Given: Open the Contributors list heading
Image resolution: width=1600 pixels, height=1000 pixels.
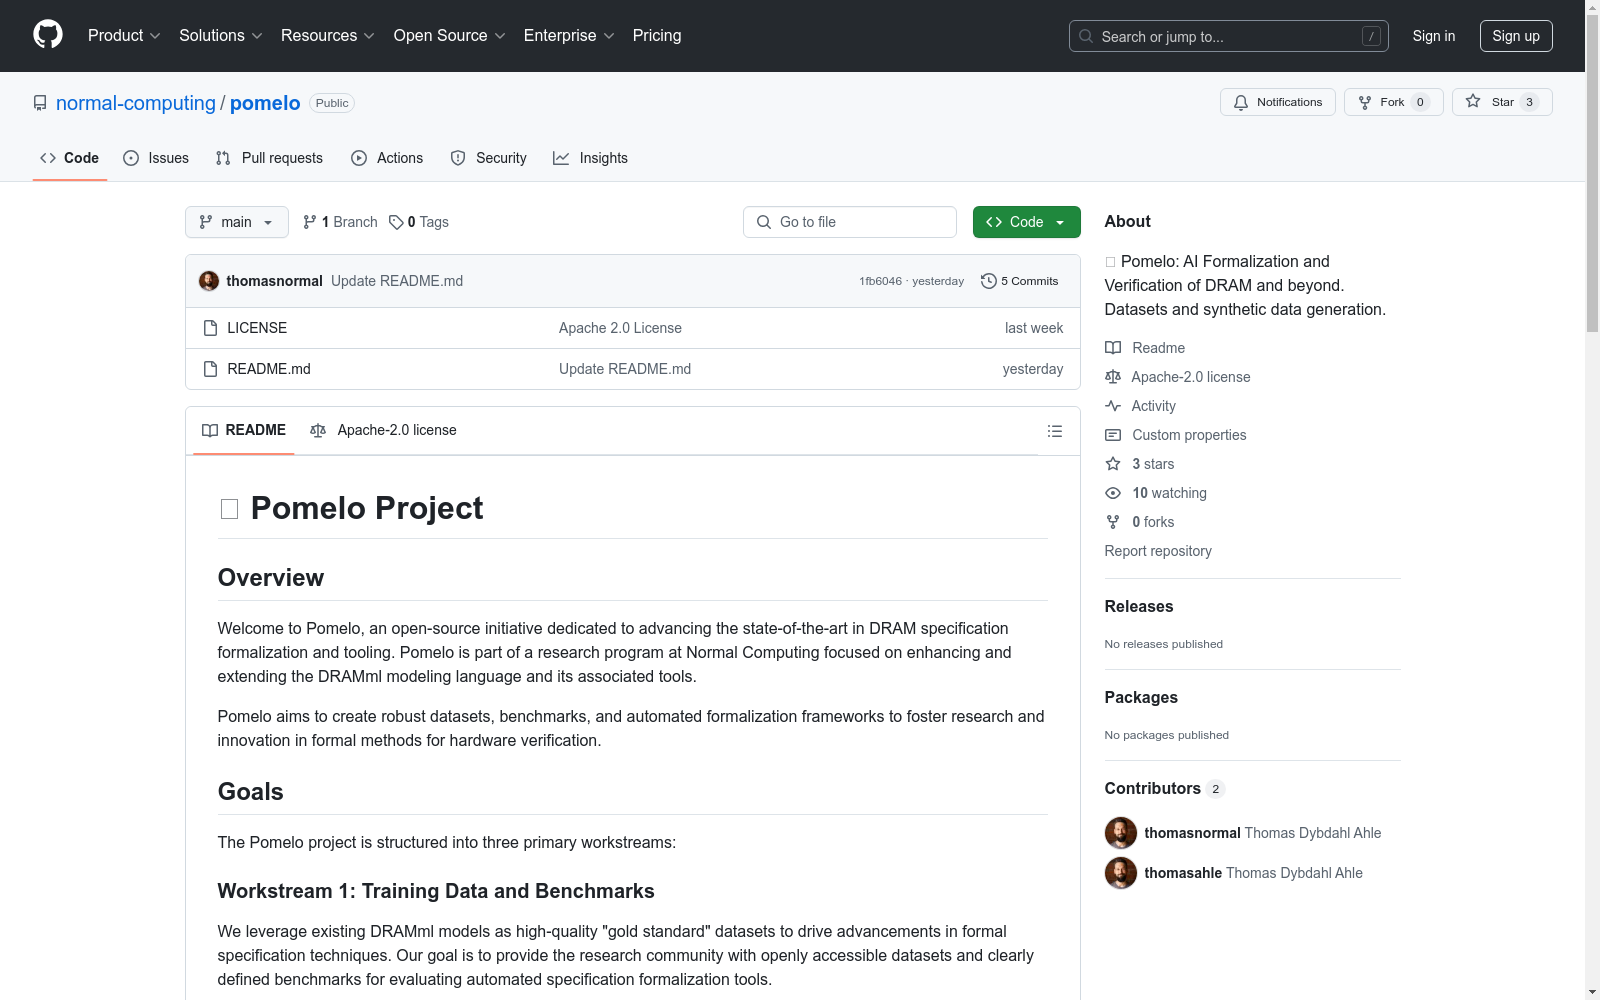Looking at the screenshot, I should [1165, 789].
